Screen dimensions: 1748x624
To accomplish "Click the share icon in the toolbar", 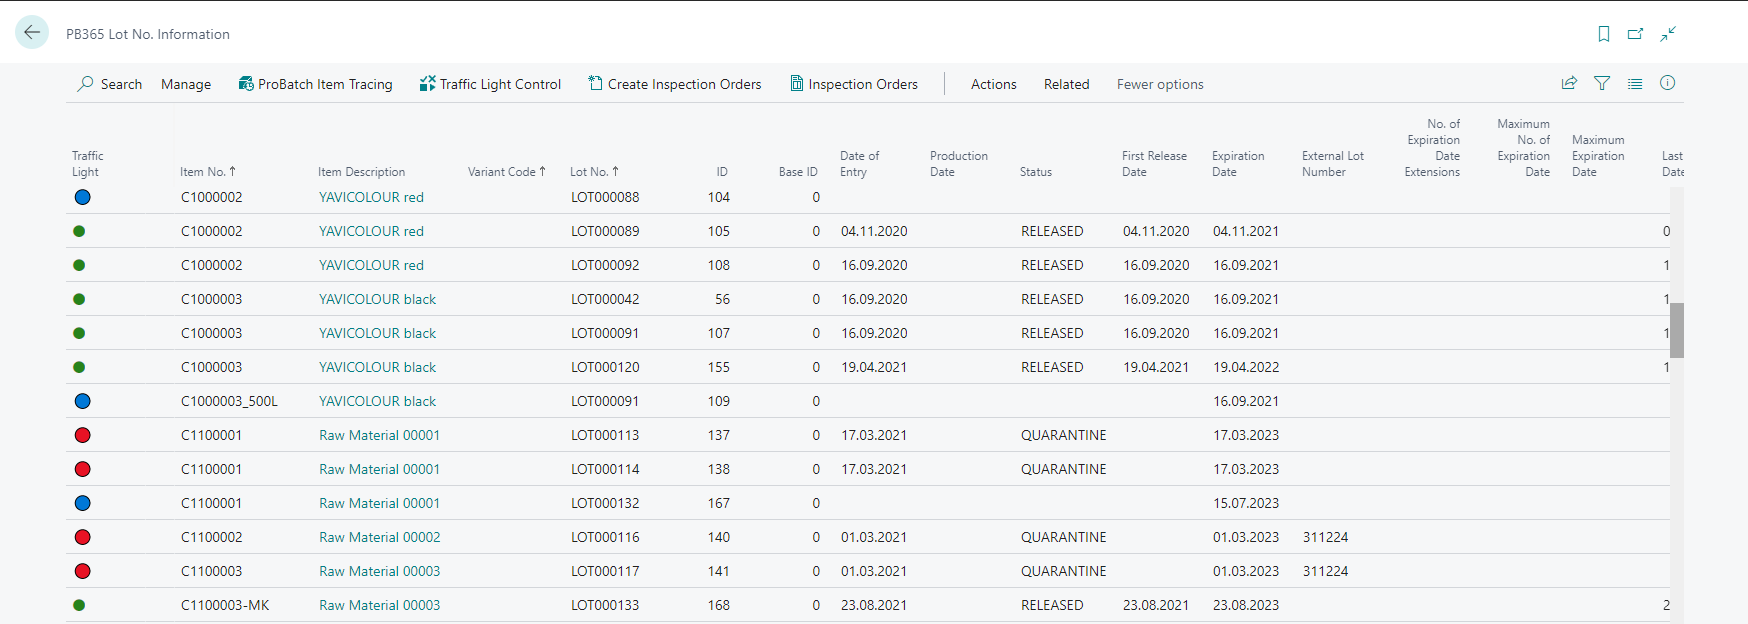I will click(x=1570, y=84).
